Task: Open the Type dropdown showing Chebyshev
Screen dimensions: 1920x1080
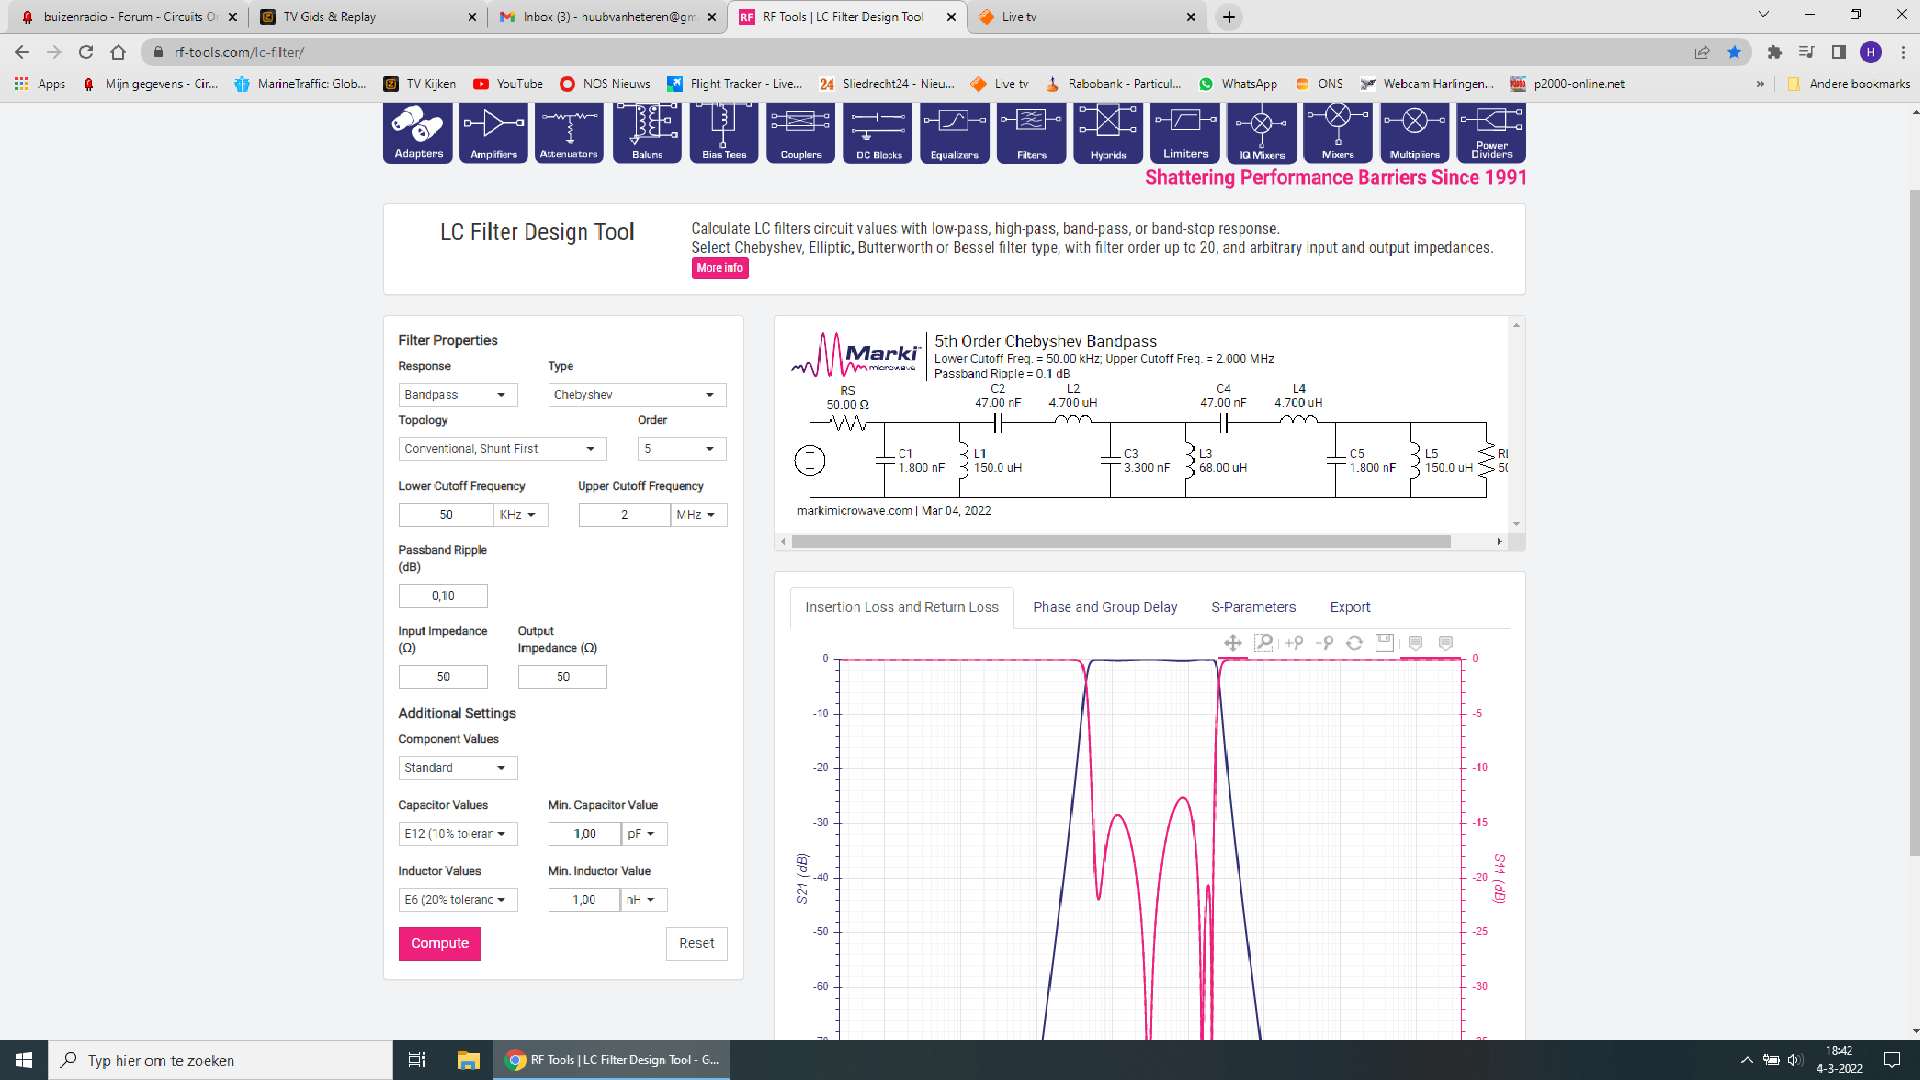Action: click(x=637, y=395)
